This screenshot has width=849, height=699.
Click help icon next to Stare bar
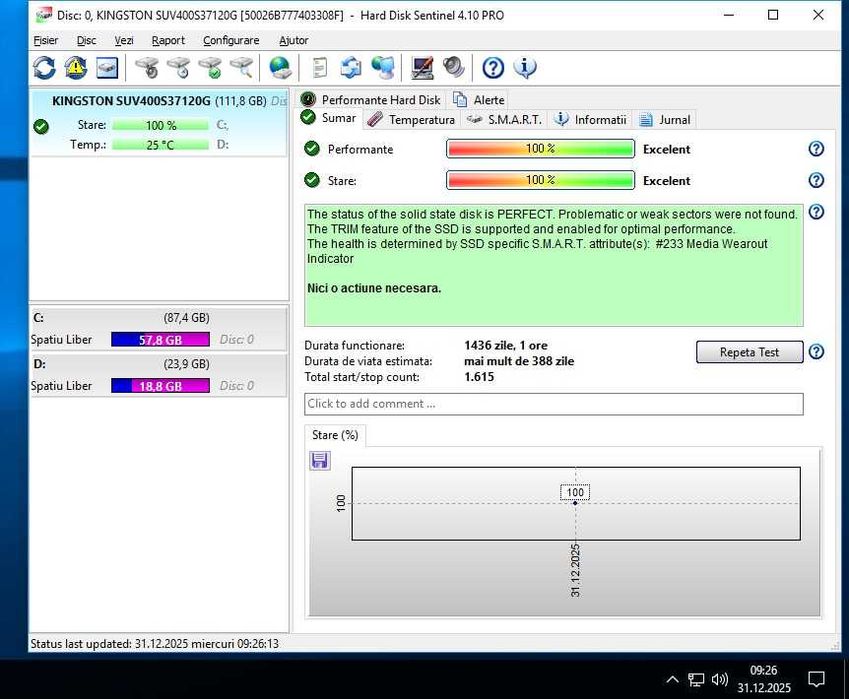click(x=816, y=180)
